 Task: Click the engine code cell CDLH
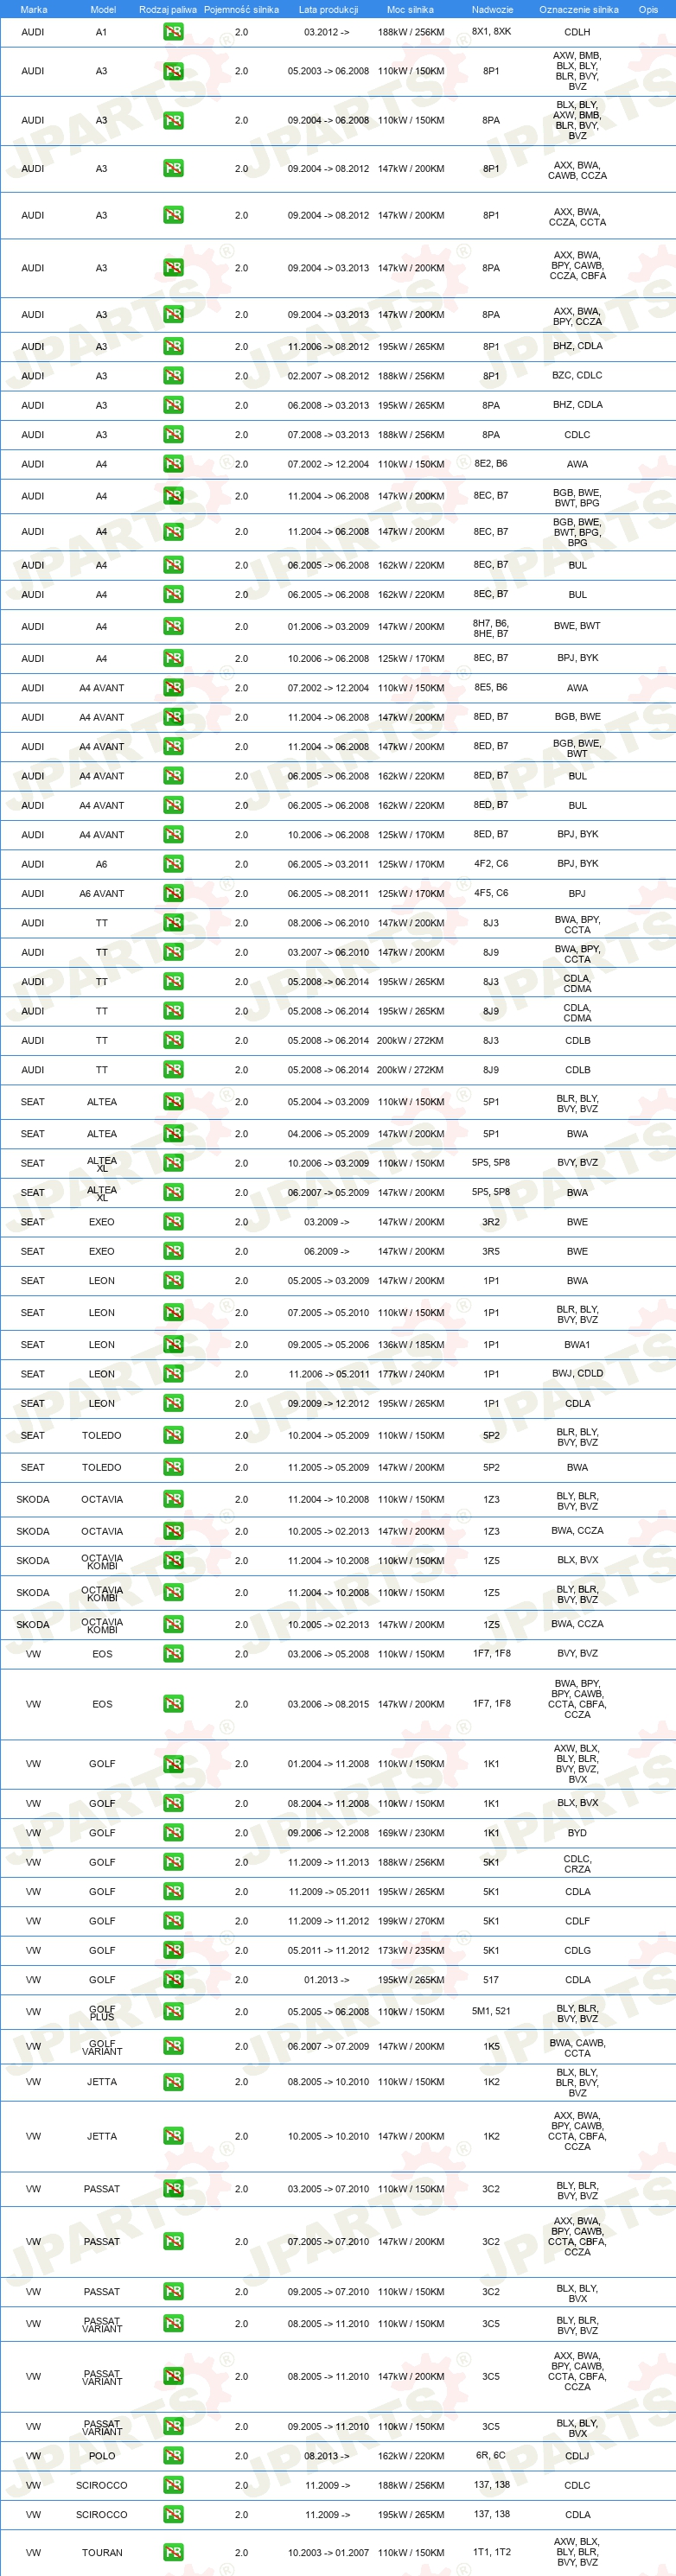click(x=577, y=32)
